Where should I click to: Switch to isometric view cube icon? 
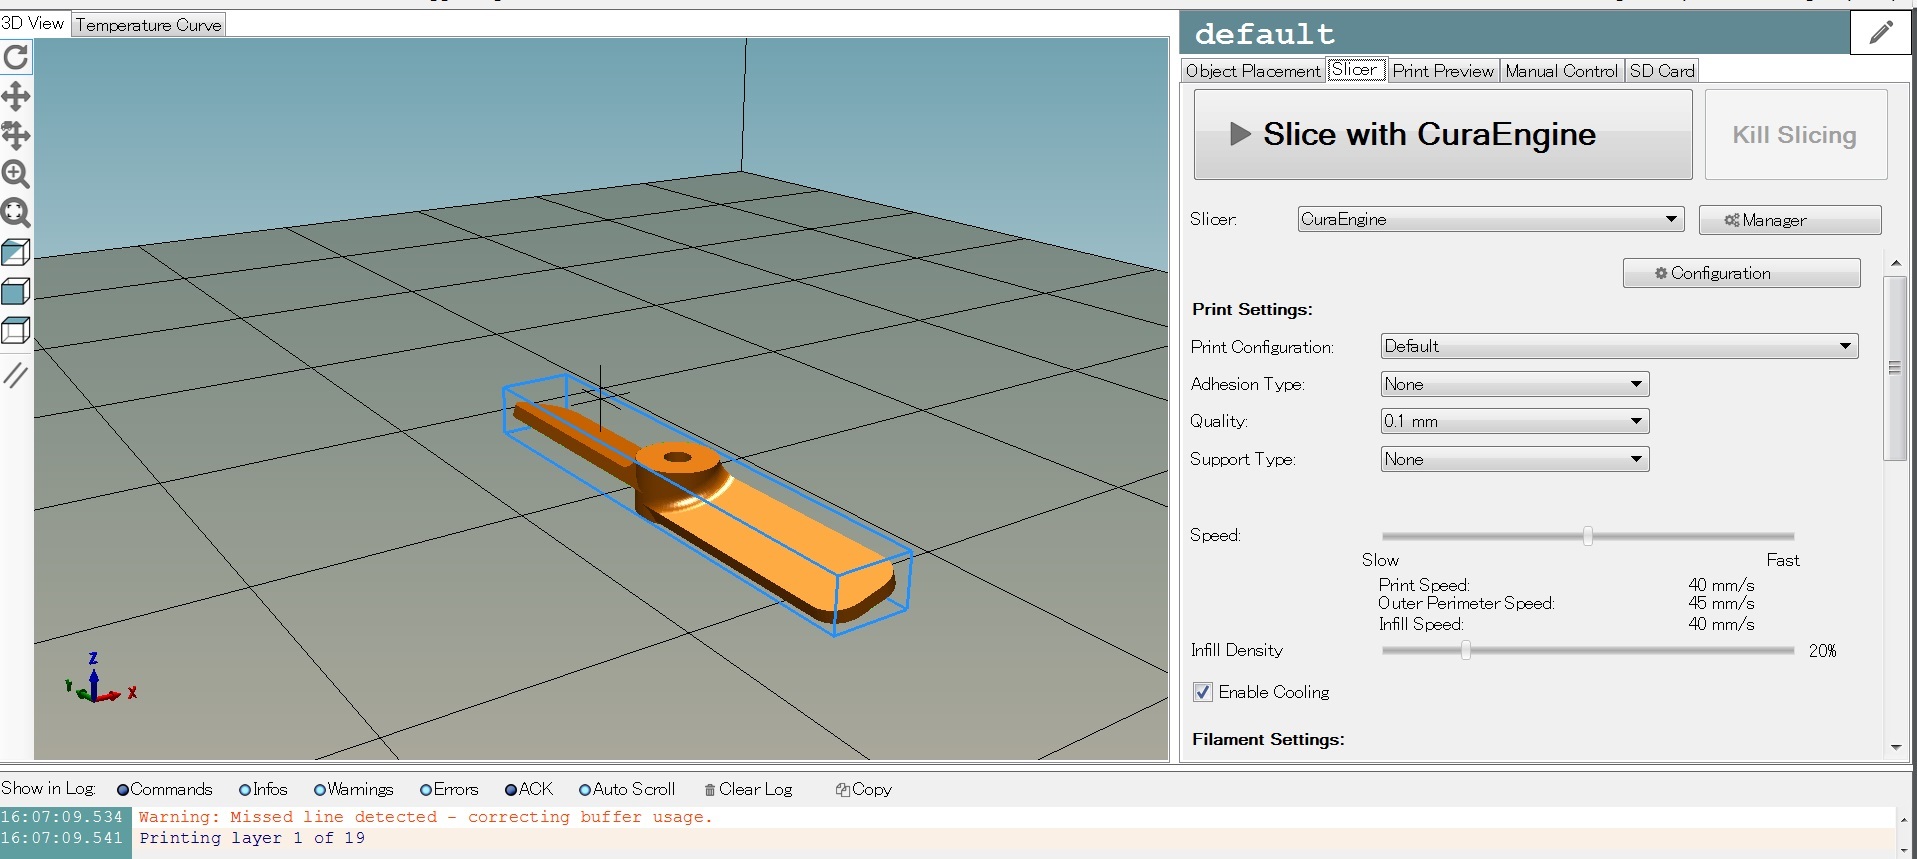click(16, 252)
